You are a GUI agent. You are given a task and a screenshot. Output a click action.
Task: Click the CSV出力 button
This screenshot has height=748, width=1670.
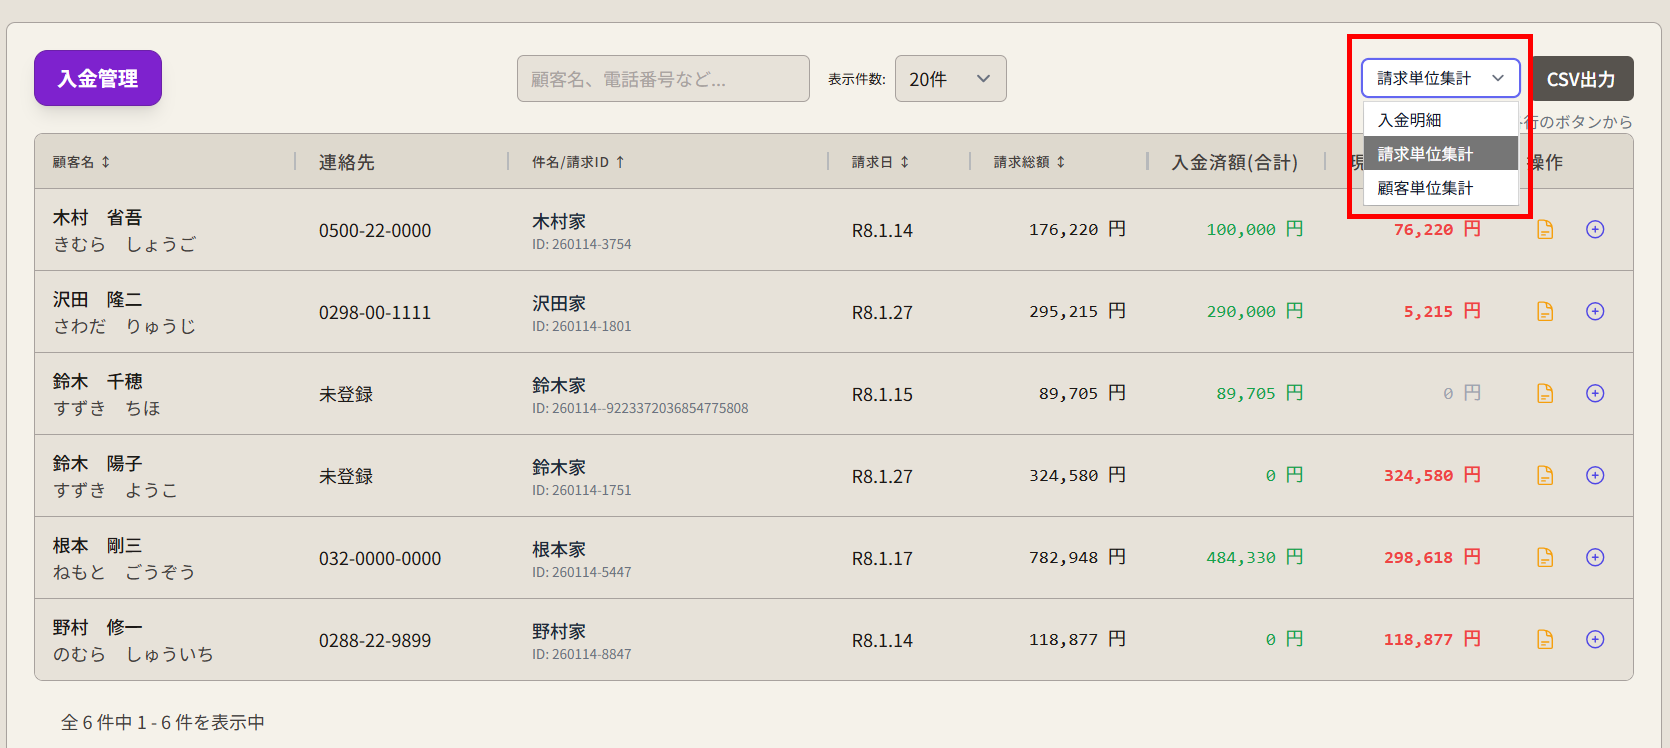[1581, 79]
